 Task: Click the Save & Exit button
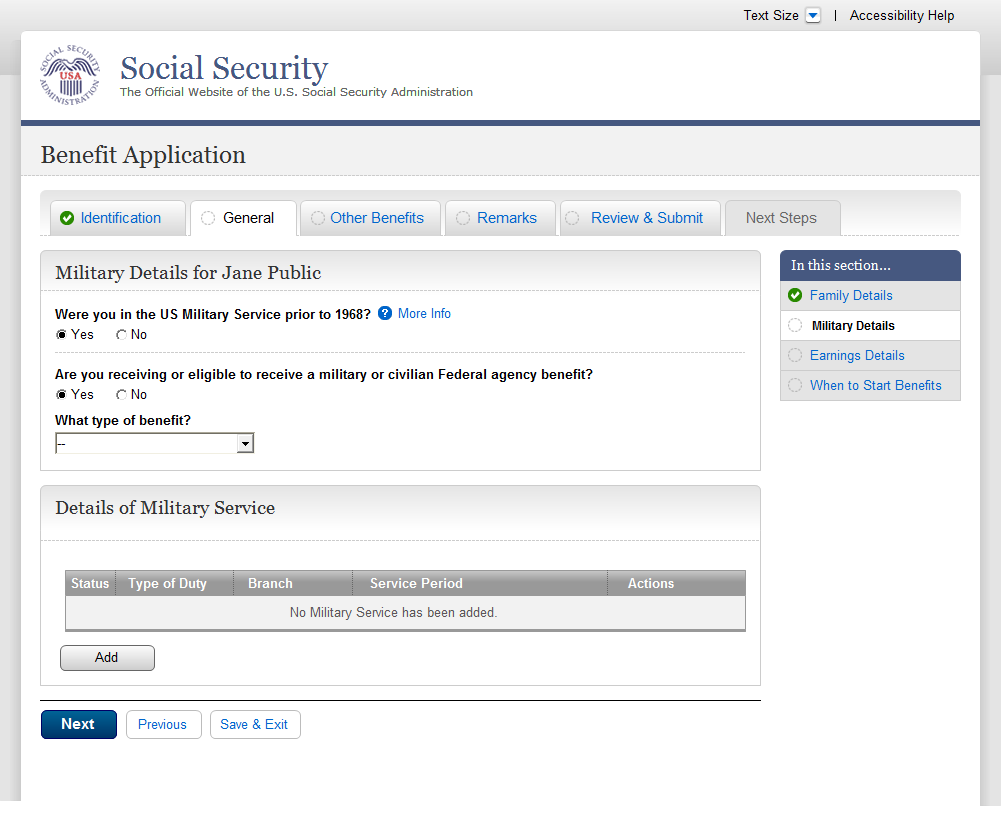coord(254,725)
